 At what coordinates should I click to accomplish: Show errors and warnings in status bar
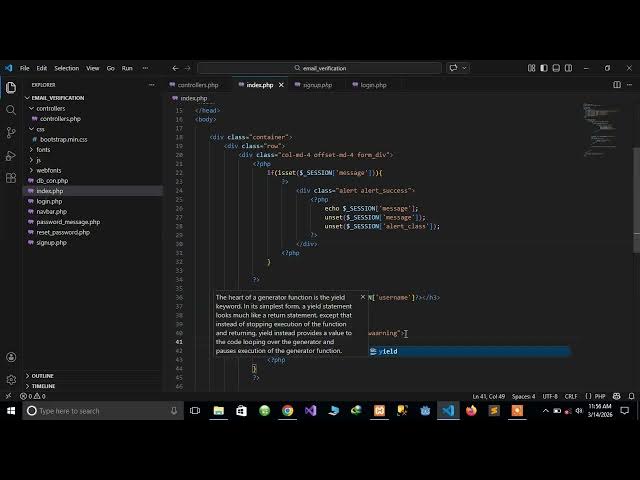33,396
